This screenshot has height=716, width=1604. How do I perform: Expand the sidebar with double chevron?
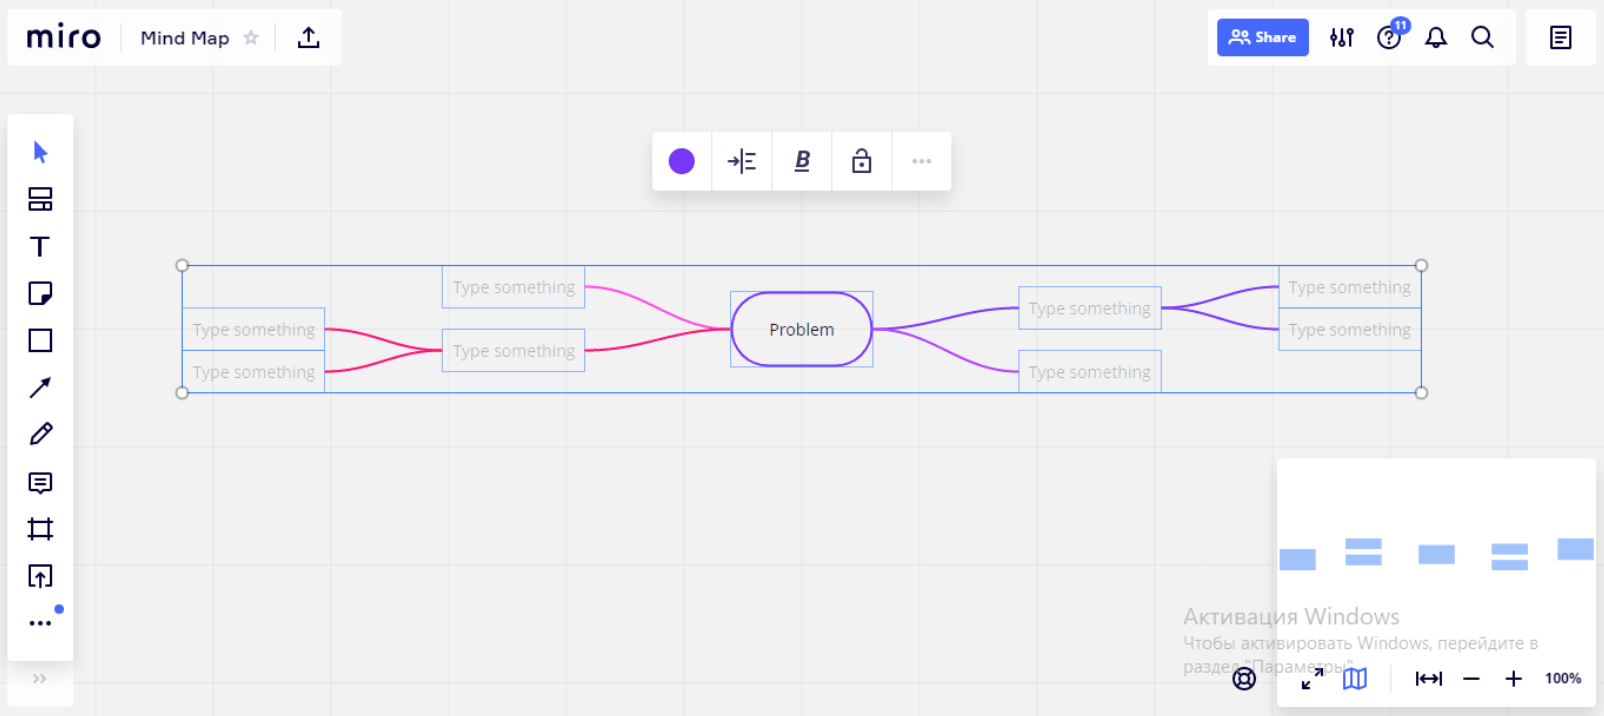40,679
